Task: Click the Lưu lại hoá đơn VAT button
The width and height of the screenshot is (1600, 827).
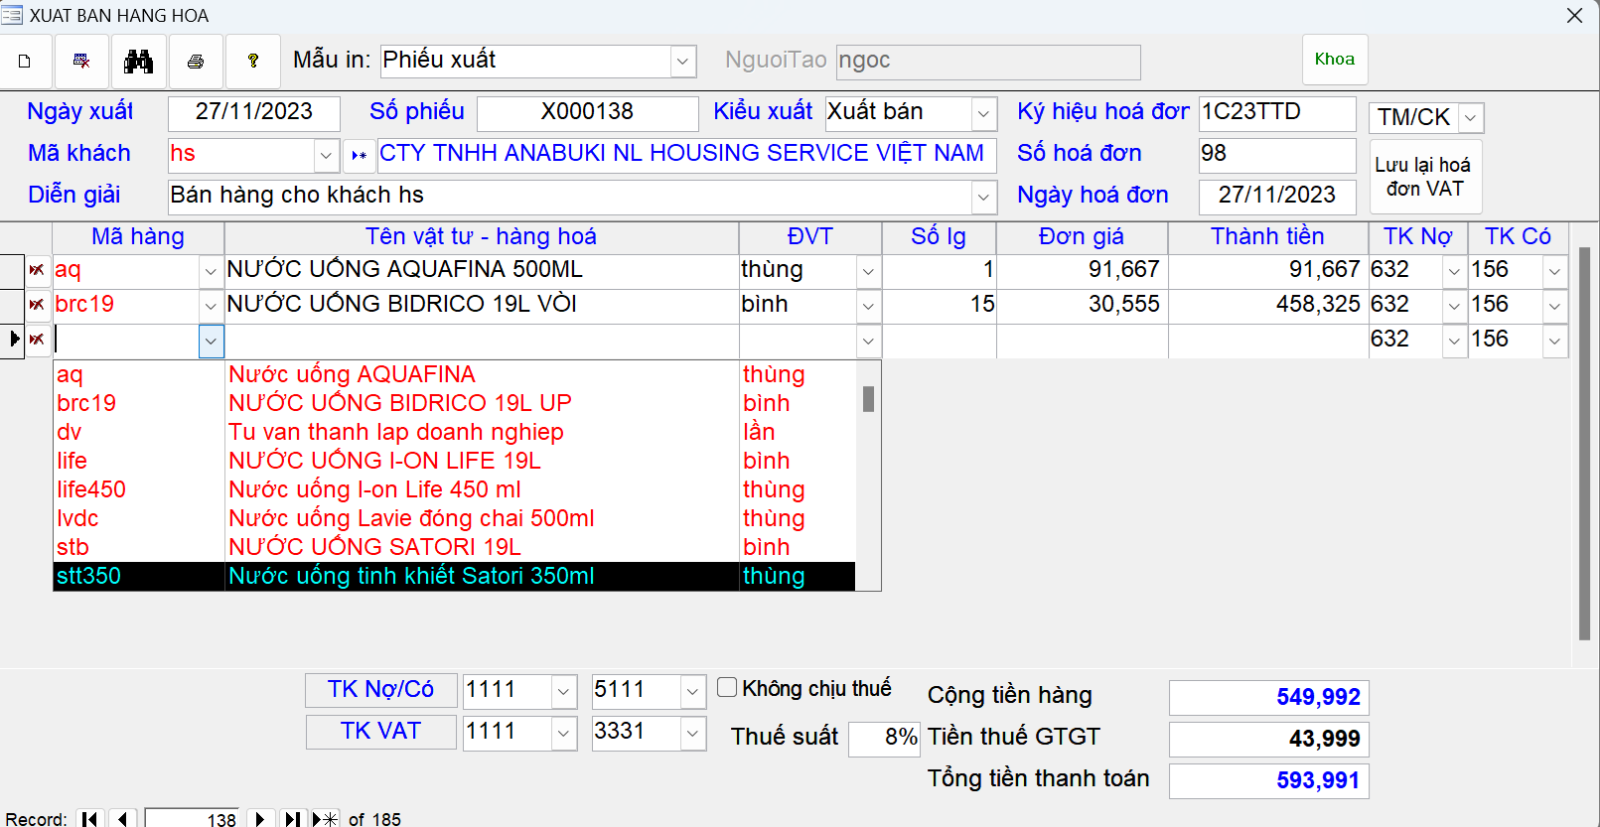Action: coord(1423,177)
